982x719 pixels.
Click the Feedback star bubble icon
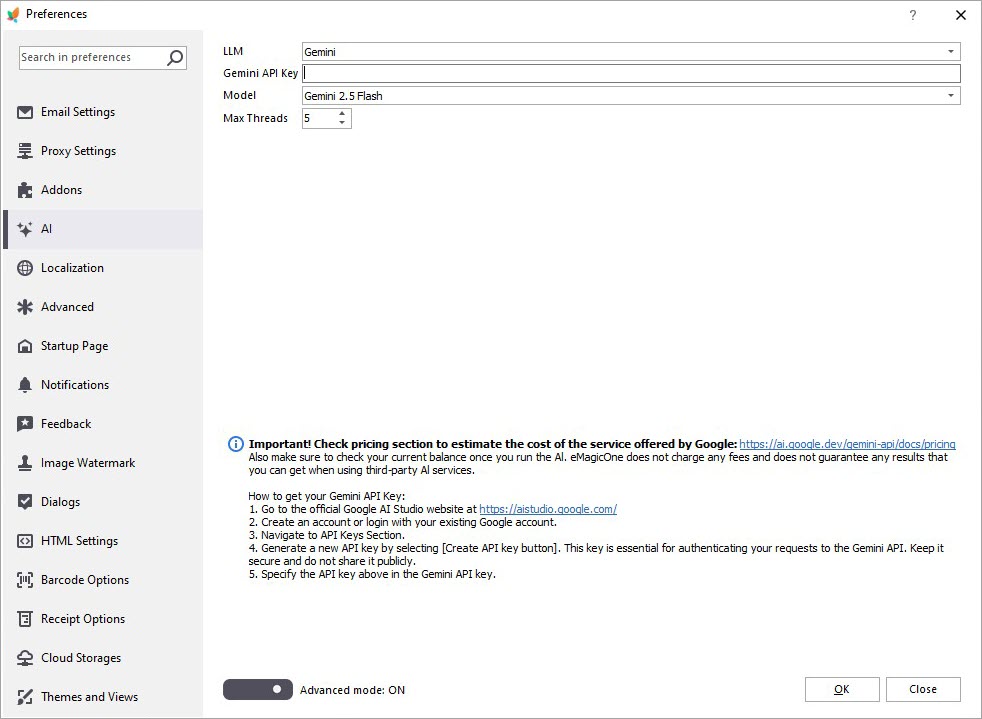[x=25, y=424]
